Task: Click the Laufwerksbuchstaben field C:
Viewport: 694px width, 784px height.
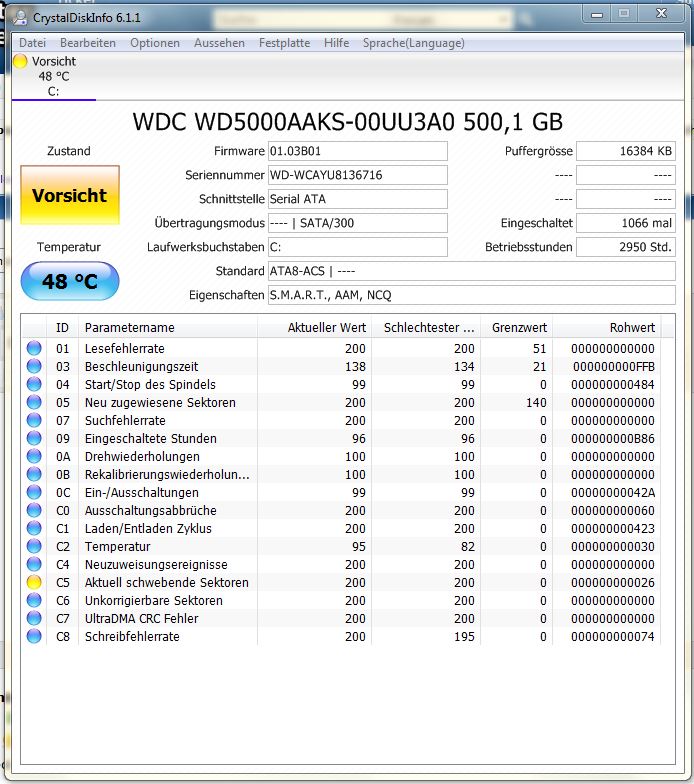Action: click(358, 247)
